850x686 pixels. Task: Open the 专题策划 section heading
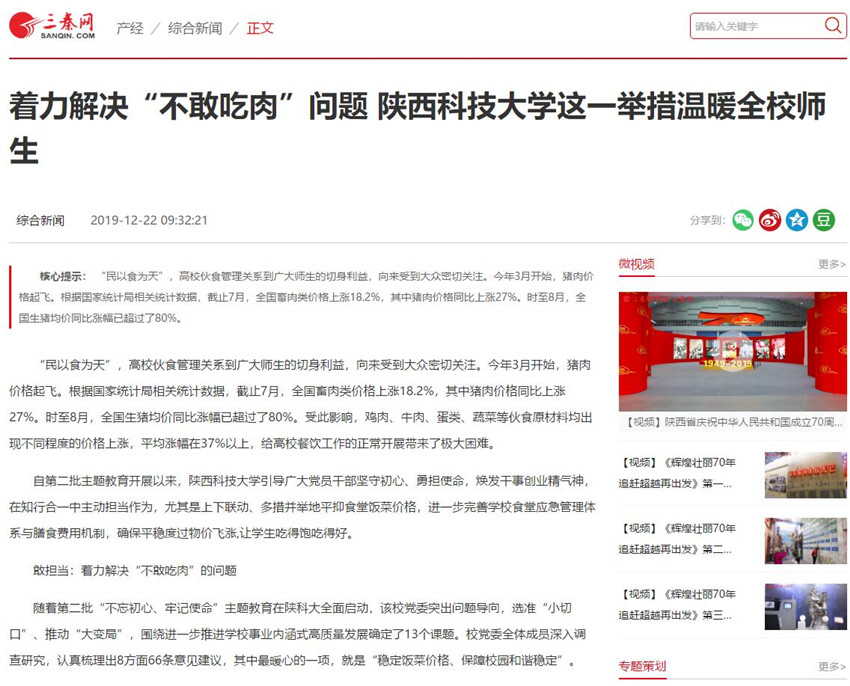642,666
